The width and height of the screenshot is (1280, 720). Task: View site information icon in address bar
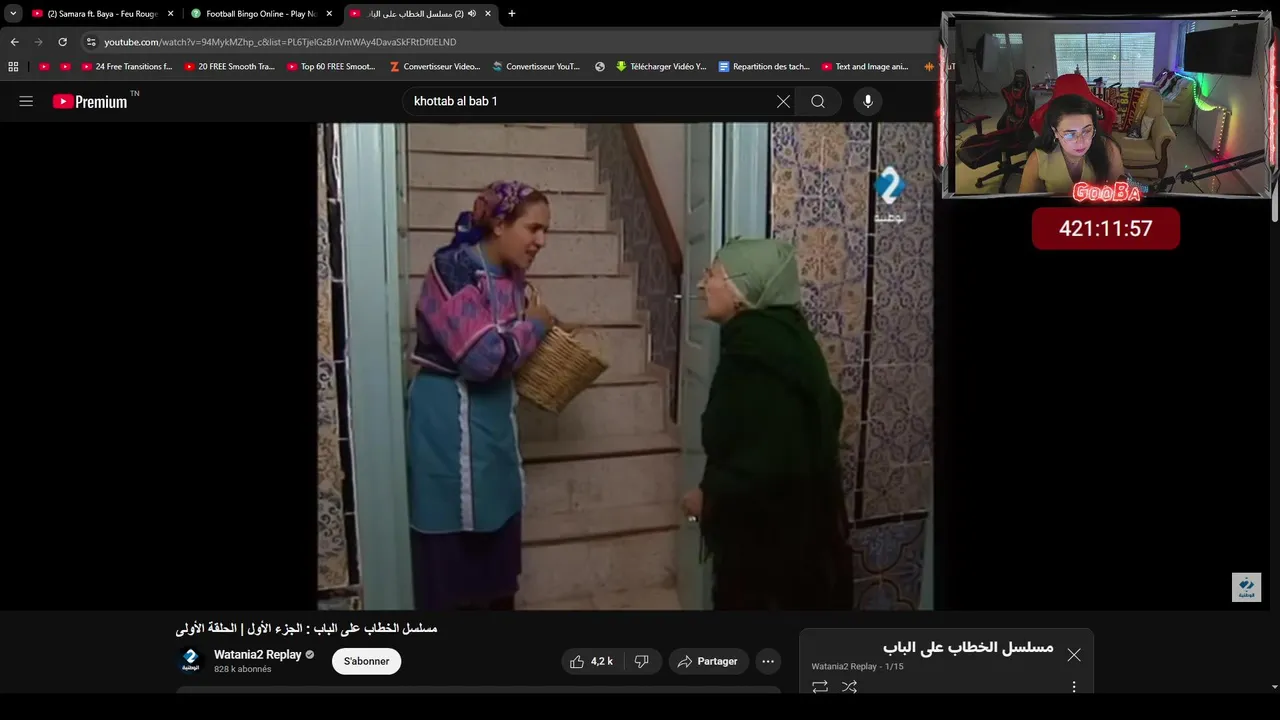pyautogui.click(x=91, y=42)
